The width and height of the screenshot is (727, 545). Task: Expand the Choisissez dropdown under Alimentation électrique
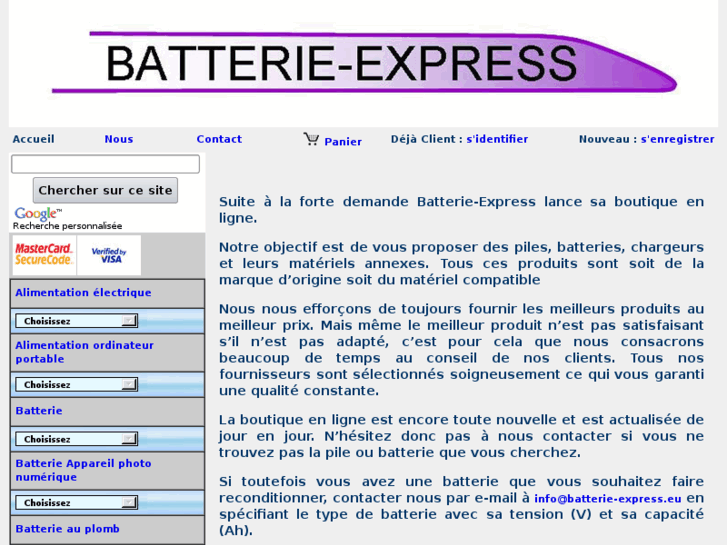tap(77, 321)
